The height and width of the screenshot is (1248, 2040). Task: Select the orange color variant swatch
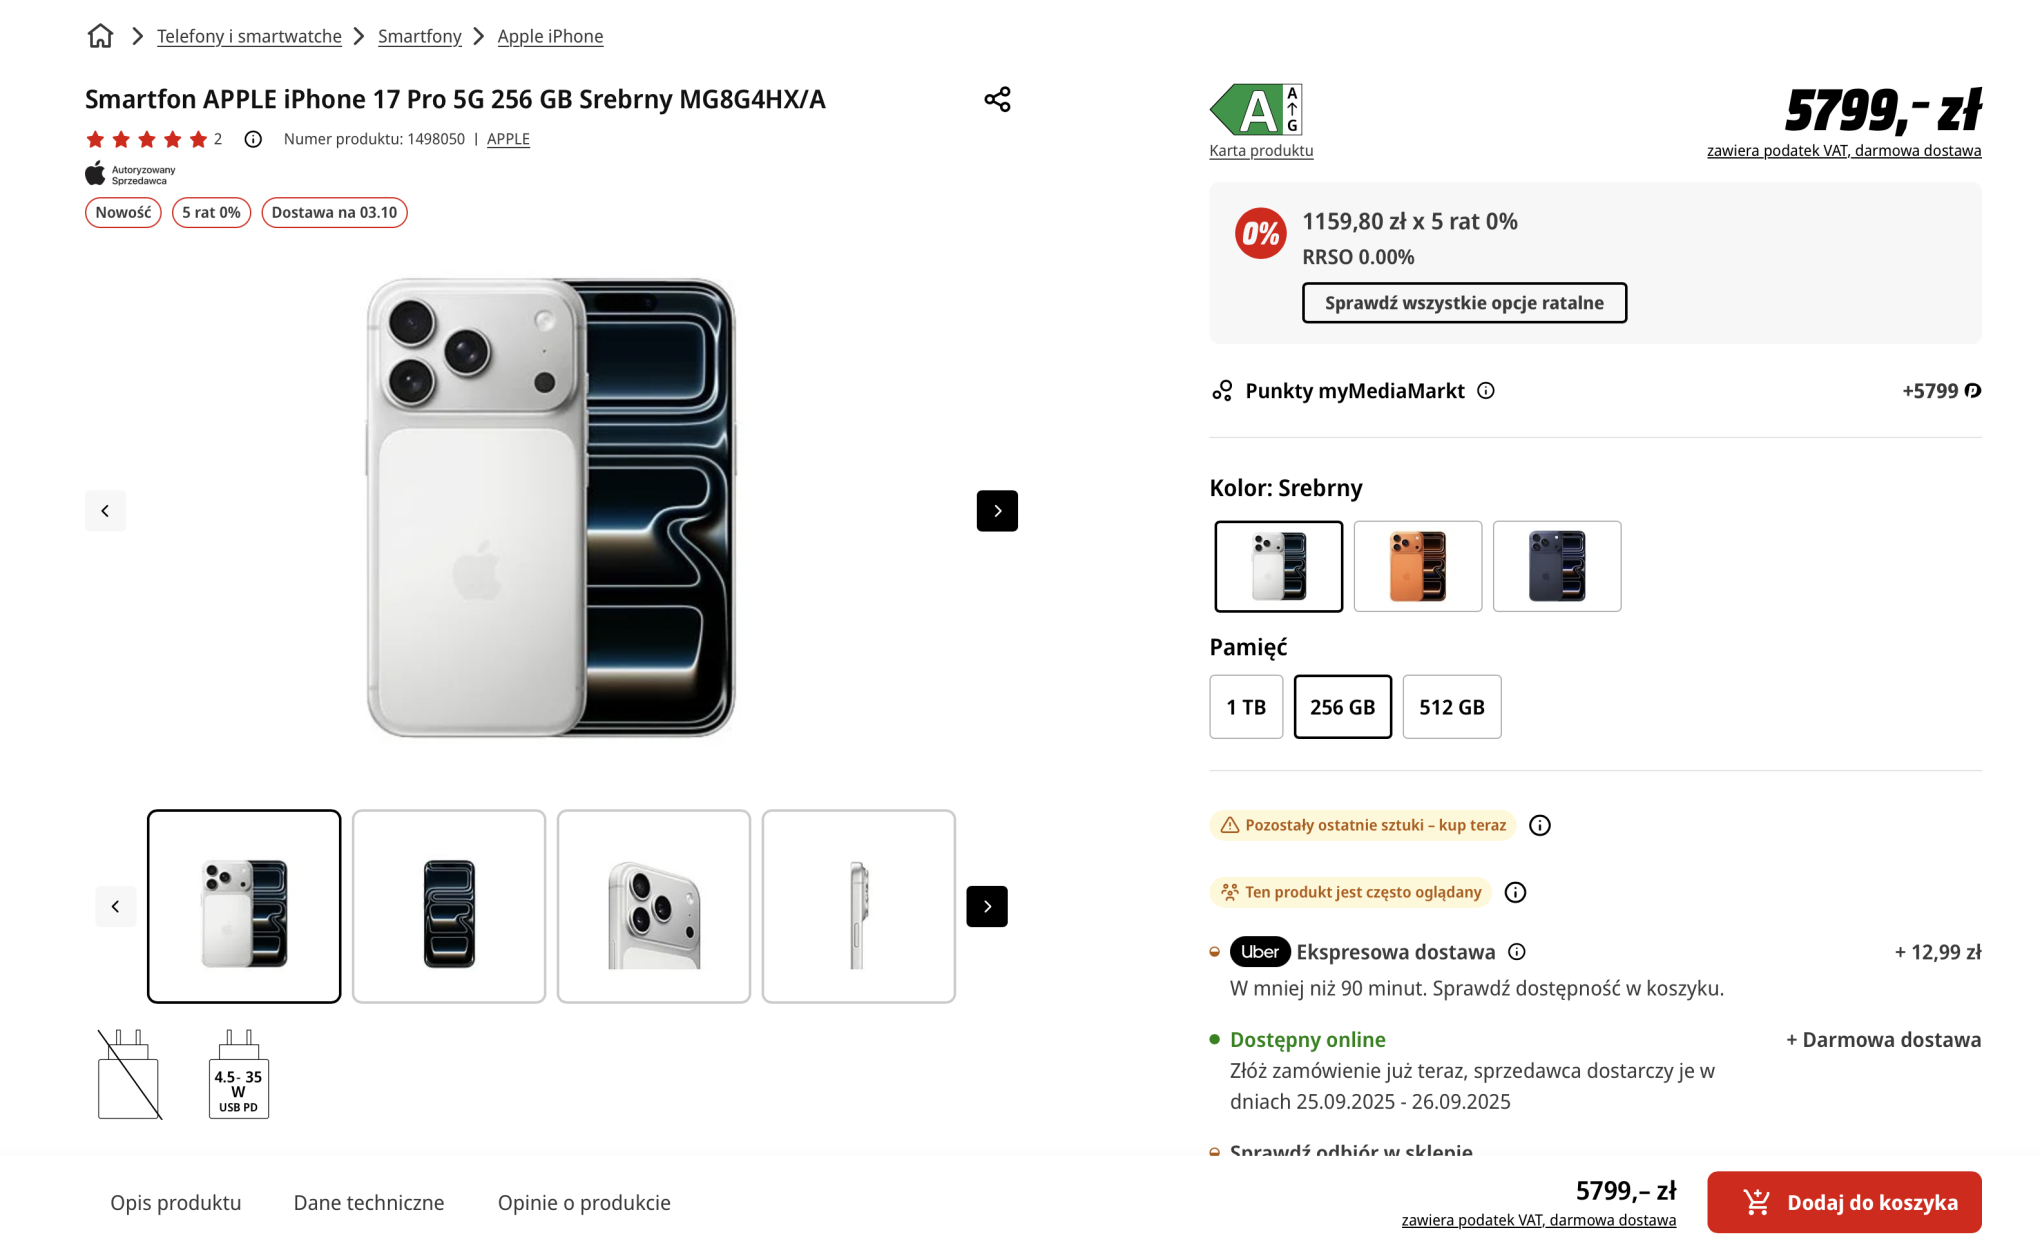point(1417,566)
